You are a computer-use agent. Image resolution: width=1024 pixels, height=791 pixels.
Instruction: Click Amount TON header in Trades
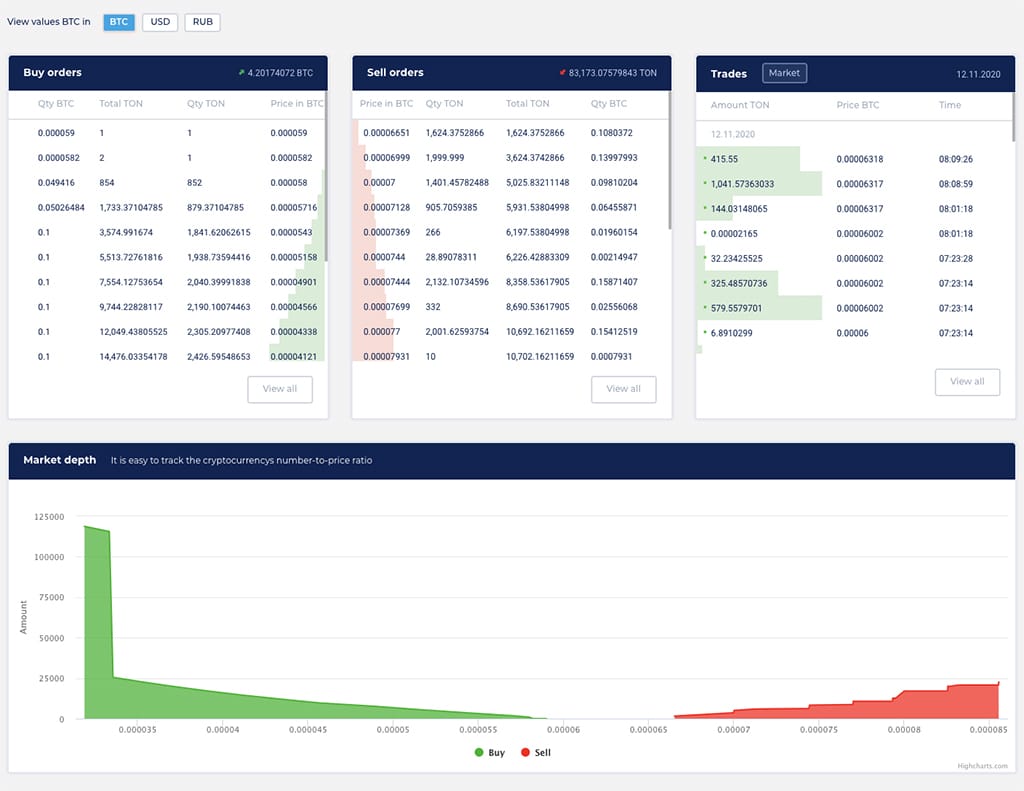[740, 105]
